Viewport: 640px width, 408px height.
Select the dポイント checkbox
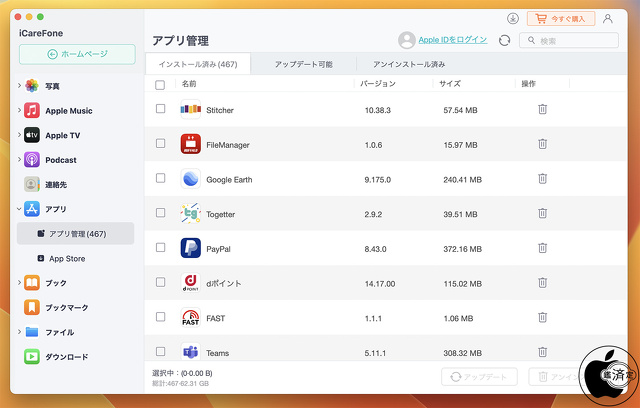[x=160, y=282]
